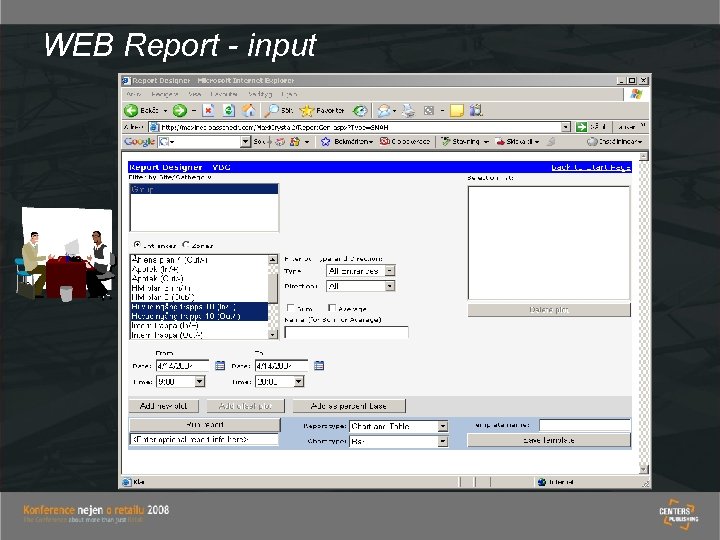720x540 pixels.
Task: Click the Google toolbar settings icon on right
Action: [592, 142]
